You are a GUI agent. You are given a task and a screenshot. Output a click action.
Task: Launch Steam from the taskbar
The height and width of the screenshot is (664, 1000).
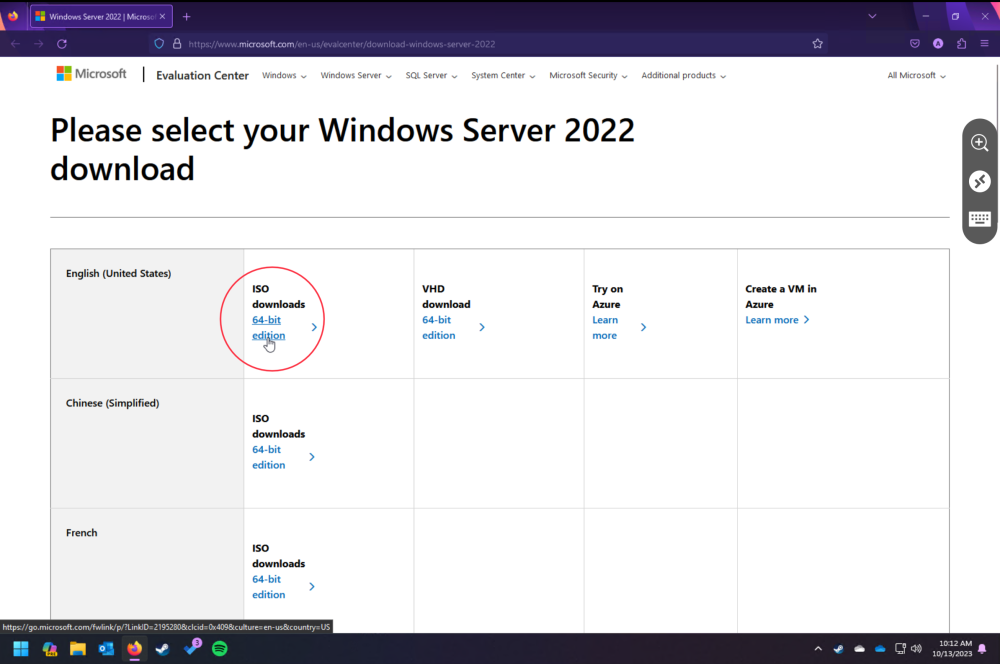click(162, 648)
